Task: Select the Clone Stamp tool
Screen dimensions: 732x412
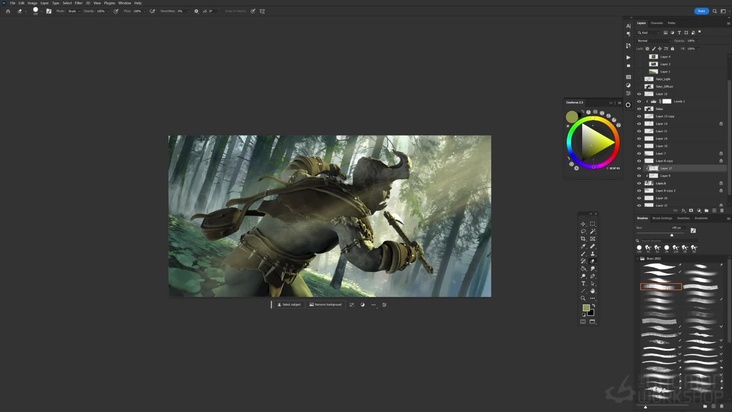Action: pyautogui.click(x=592, y=254)
